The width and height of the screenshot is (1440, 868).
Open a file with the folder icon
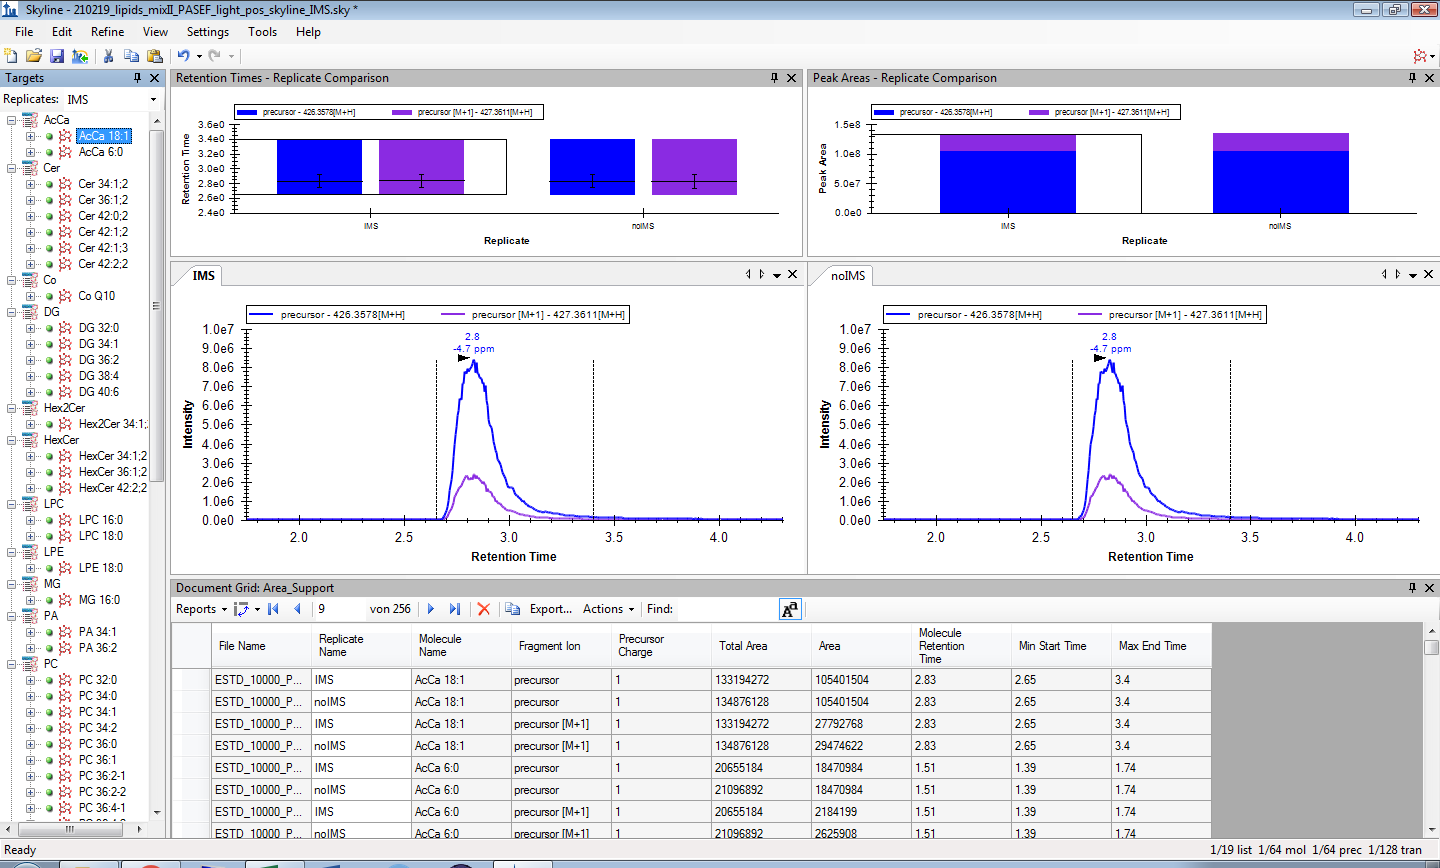coord(34,56)
